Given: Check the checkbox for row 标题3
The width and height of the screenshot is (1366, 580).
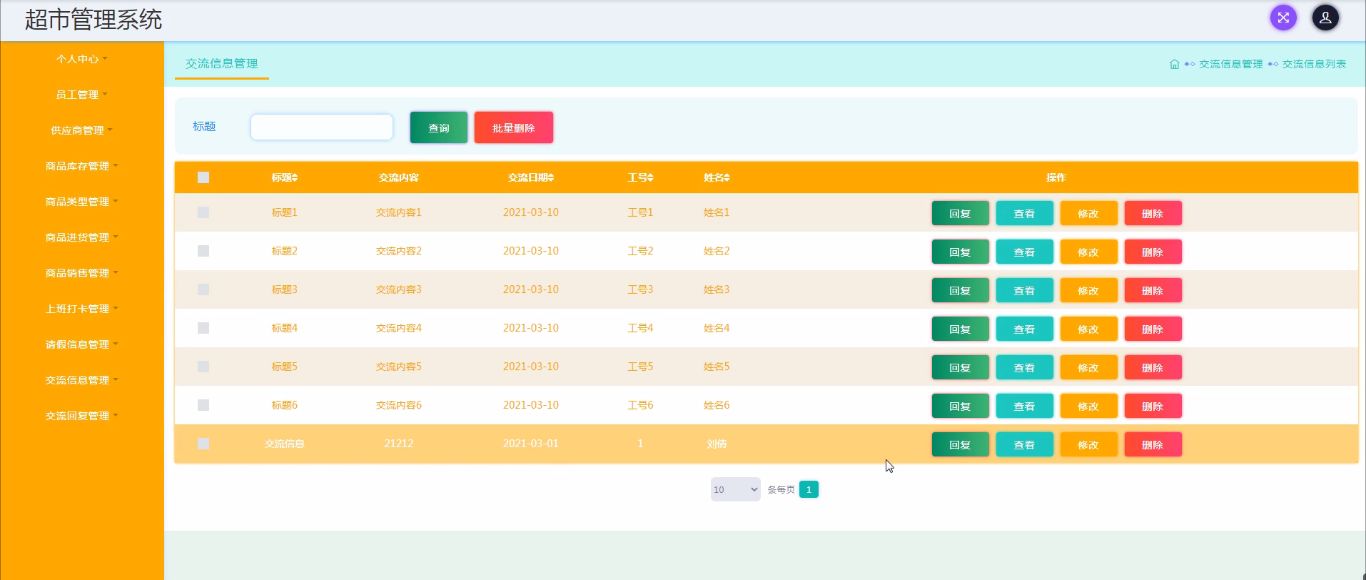Looking at the screenshot, I should [x=203, y=290].
